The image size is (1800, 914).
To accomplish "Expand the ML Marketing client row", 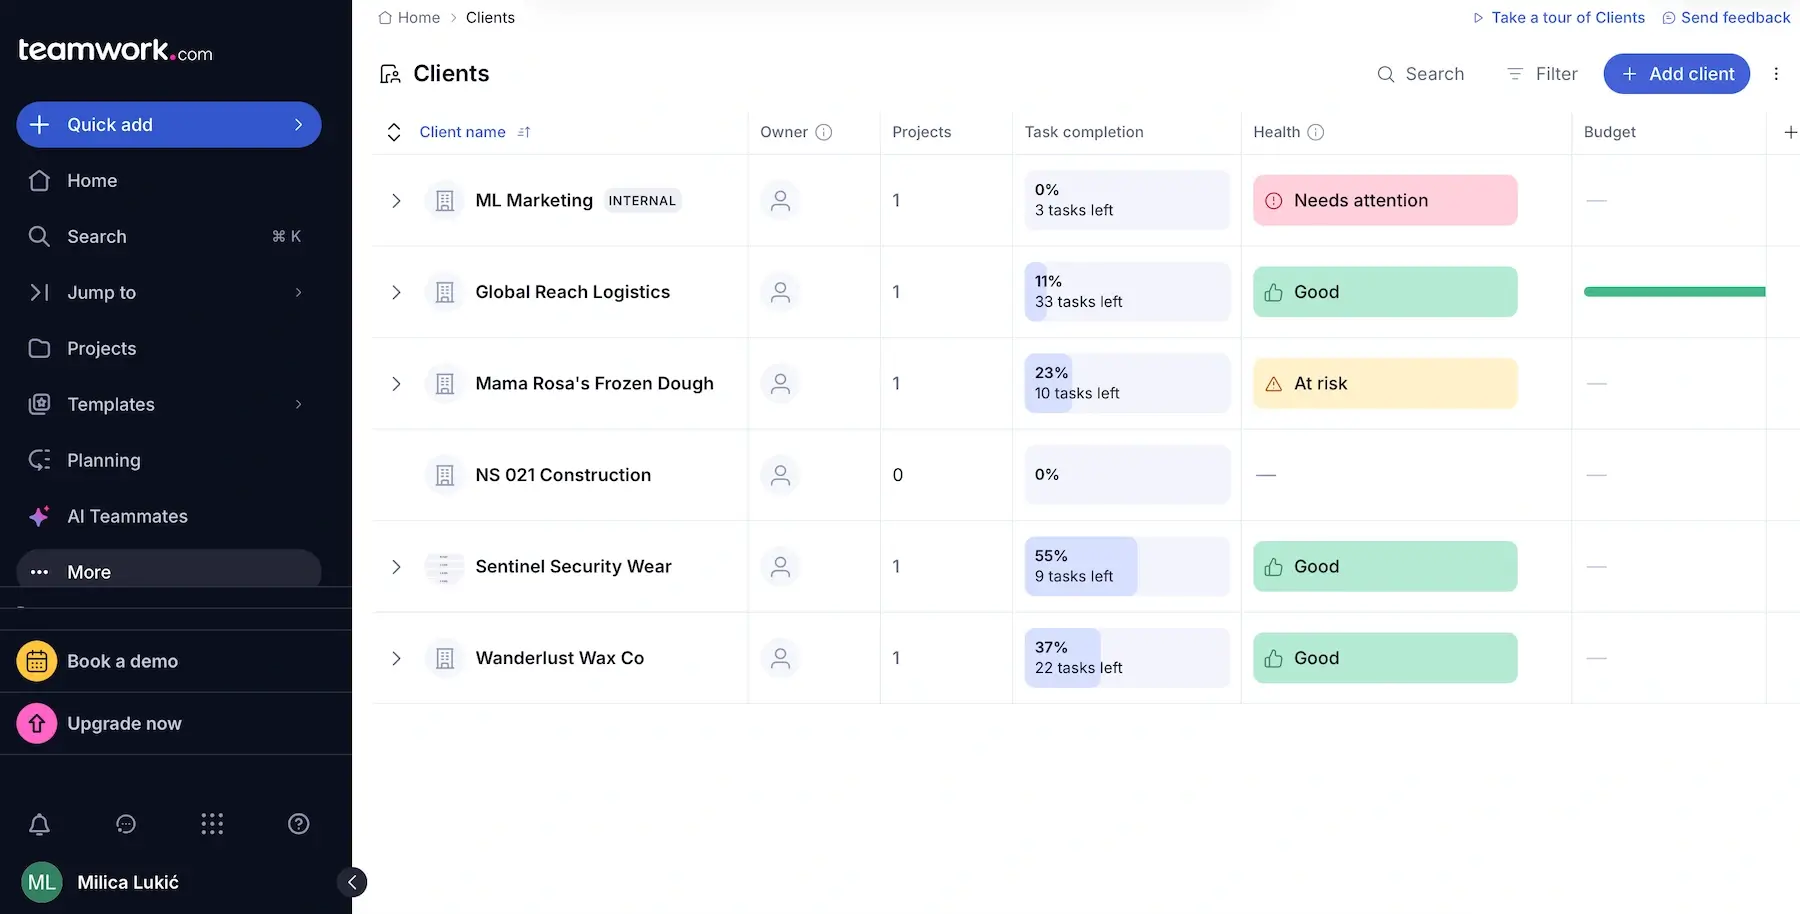I will tap(396, 200).
